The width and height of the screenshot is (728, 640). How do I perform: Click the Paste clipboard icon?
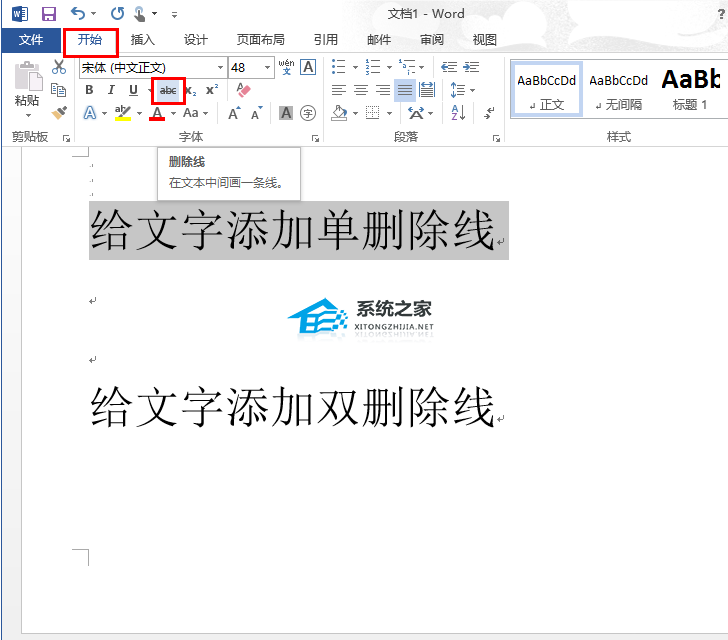[28, 77]
